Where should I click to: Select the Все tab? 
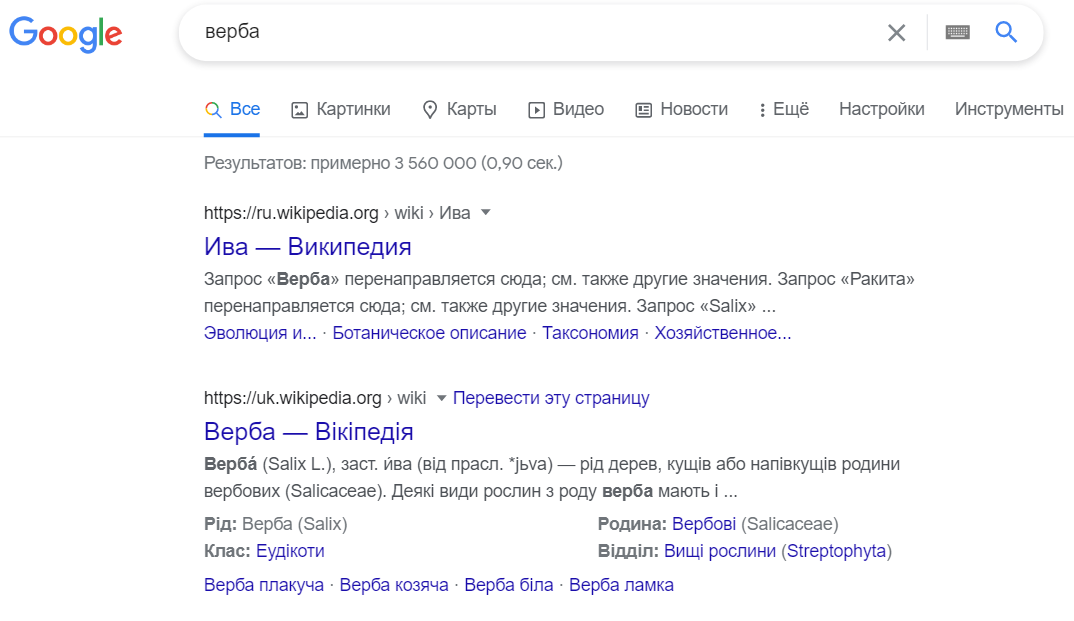point(232,109)
